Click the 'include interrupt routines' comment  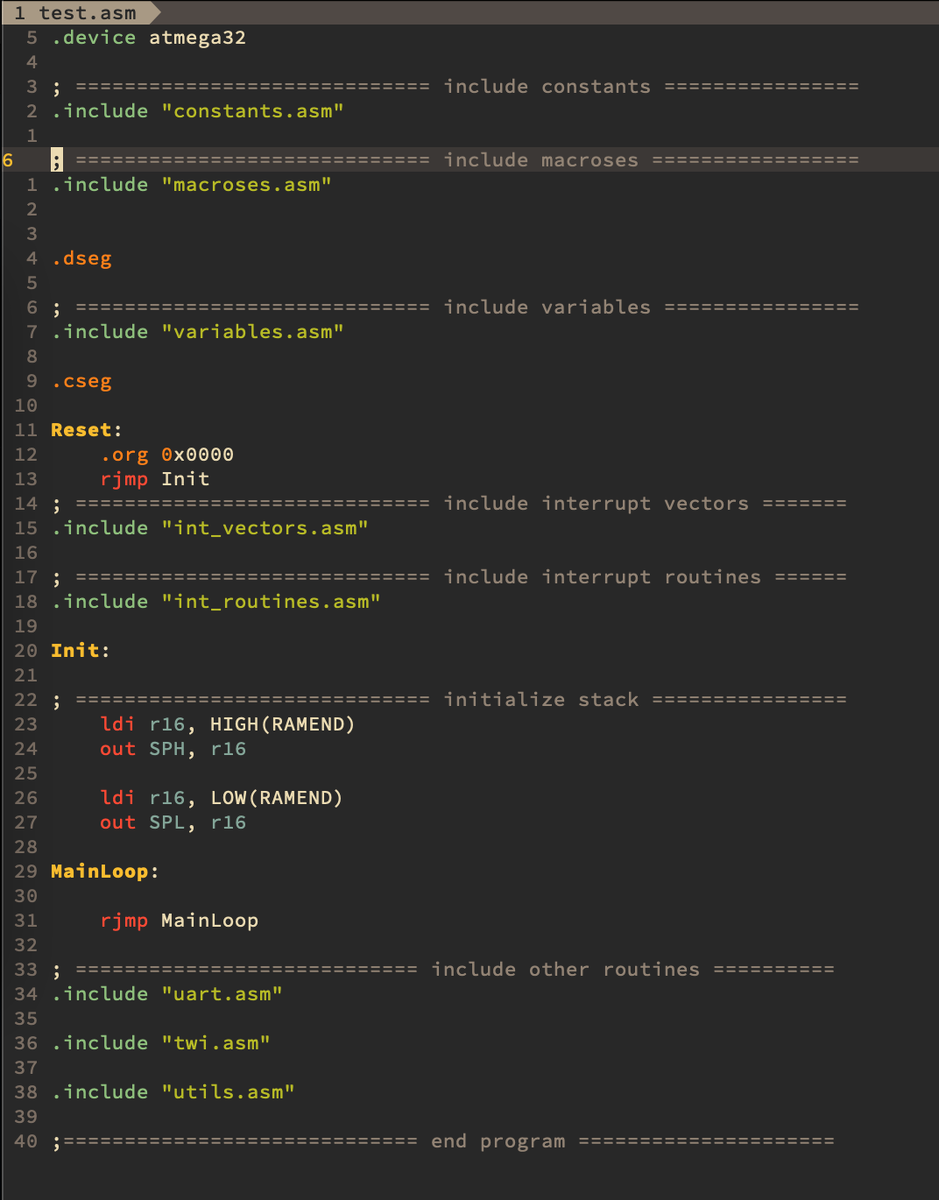449,577
